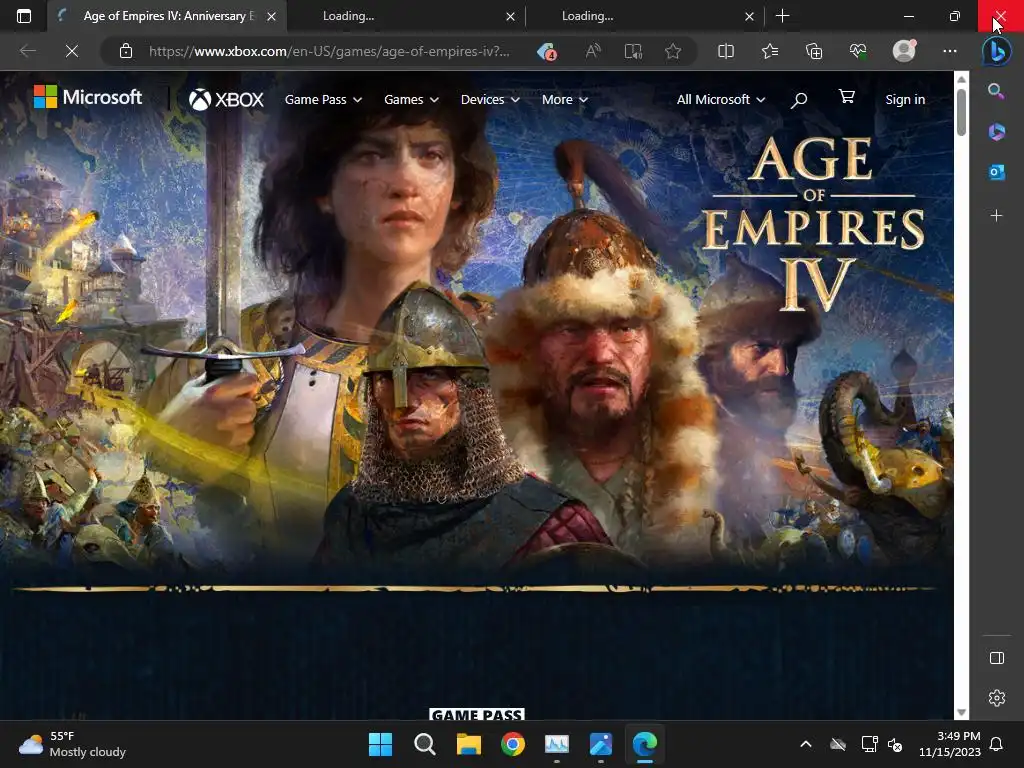Open Collections panel
Image resolution: width=1024 pixels, height=768 pixels.
click(814, 51)
